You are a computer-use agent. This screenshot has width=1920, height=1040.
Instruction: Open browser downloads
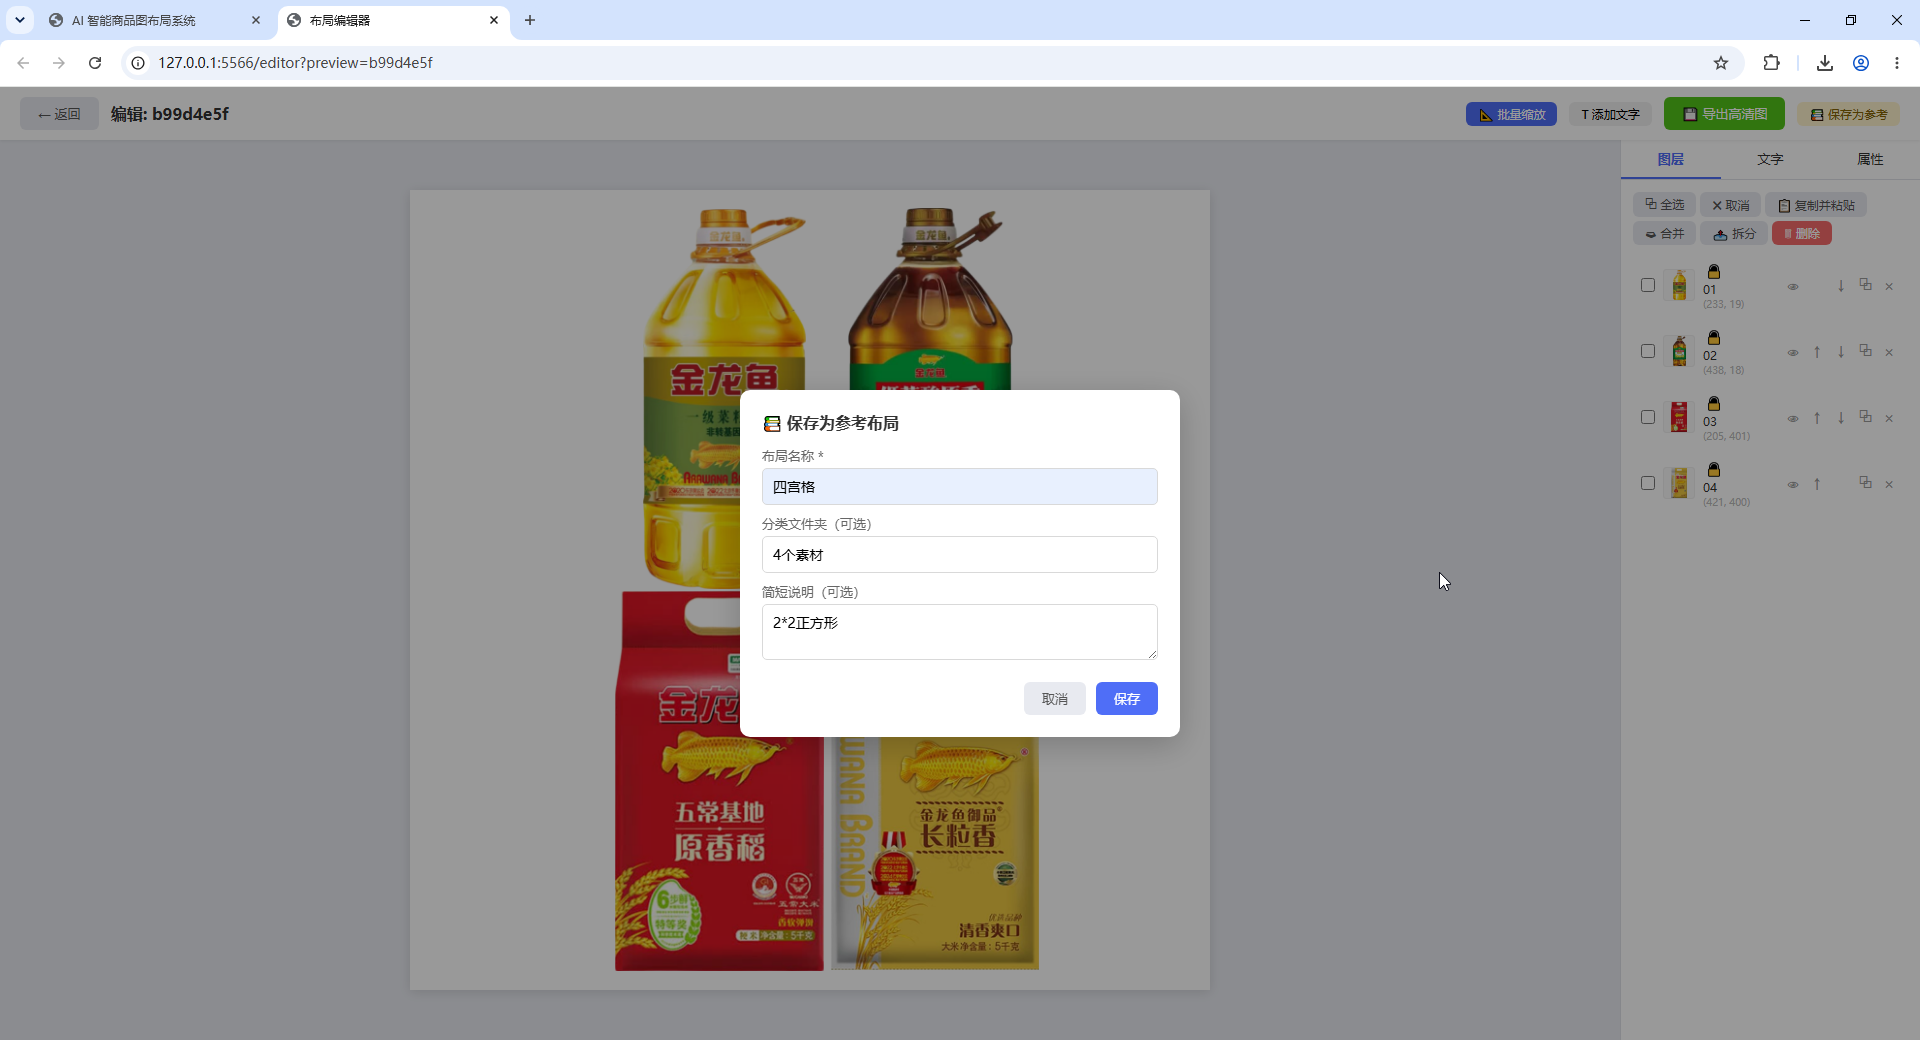pyautogui.click(x=1825, y=63)
